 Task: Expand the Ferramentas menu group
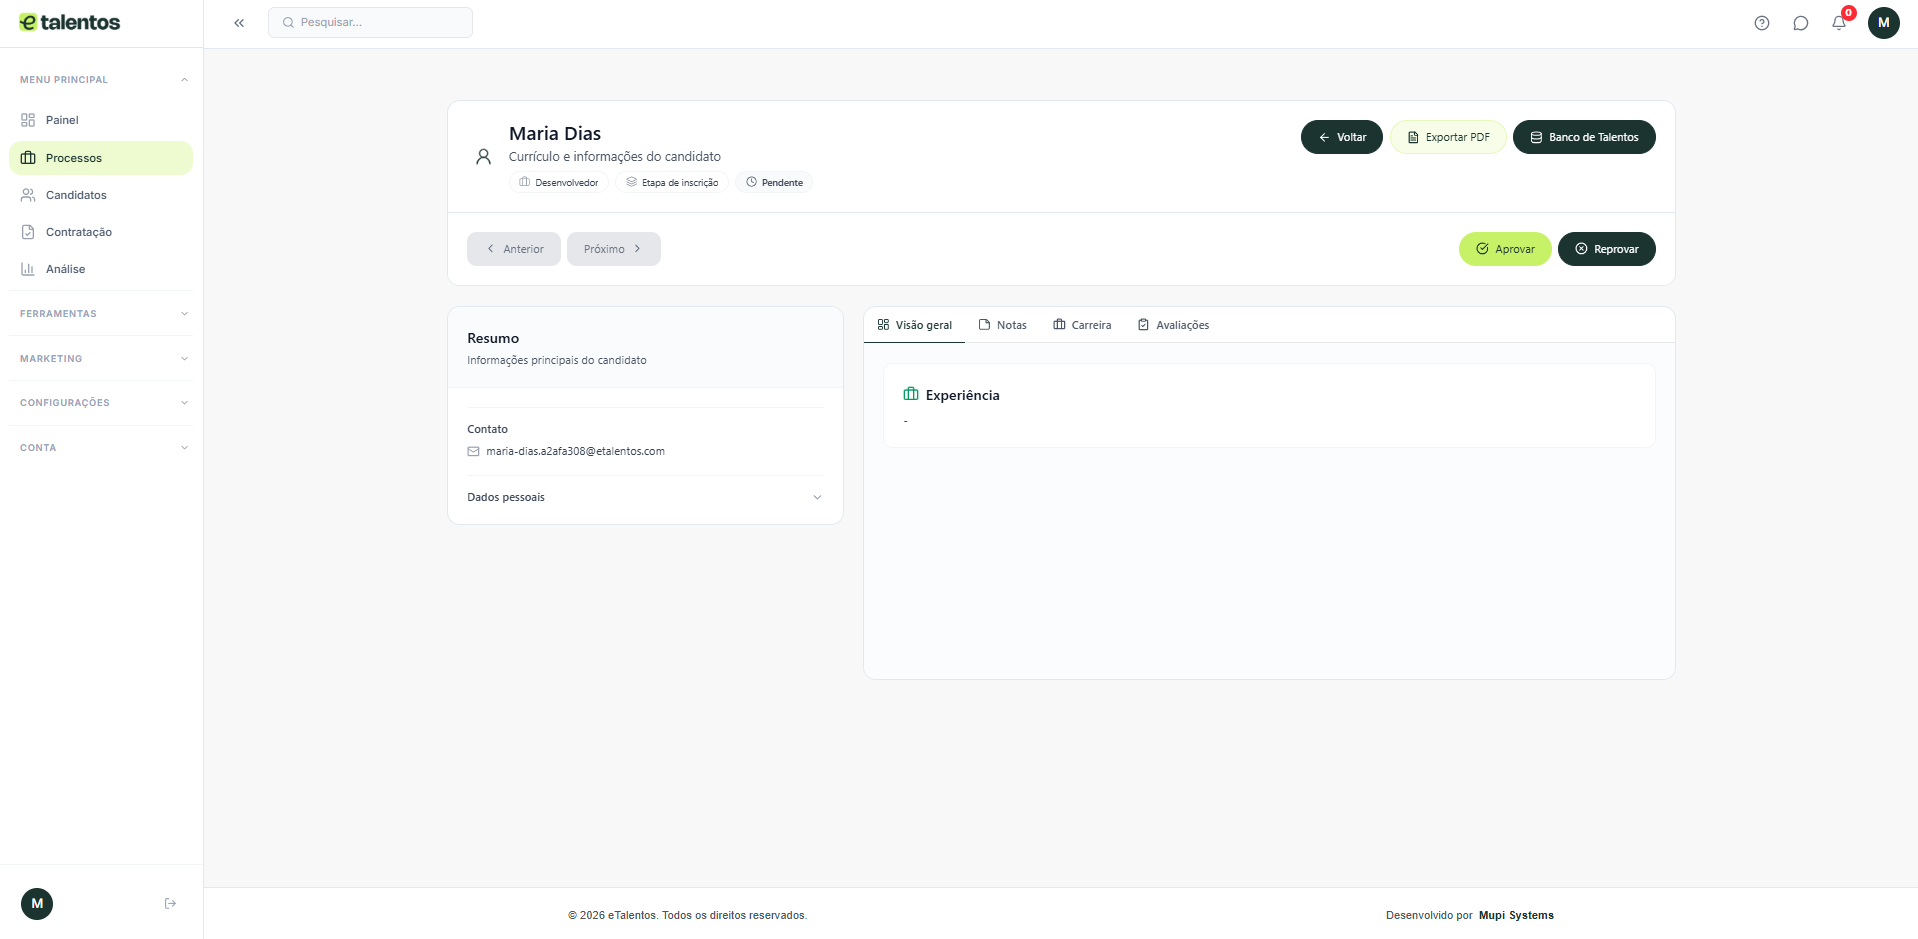[x=101, y=314]
